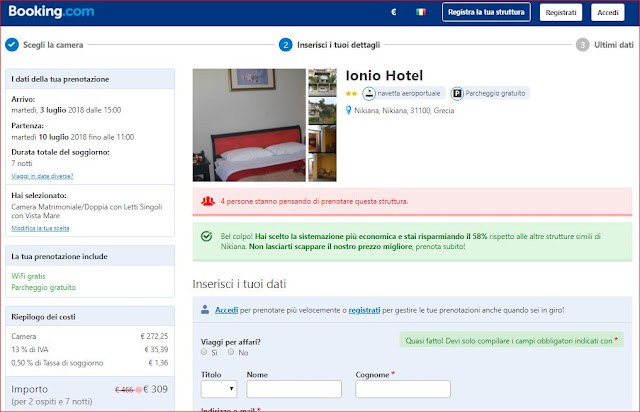
Task: Click the Ionio Hotel title
Action: 384,76
